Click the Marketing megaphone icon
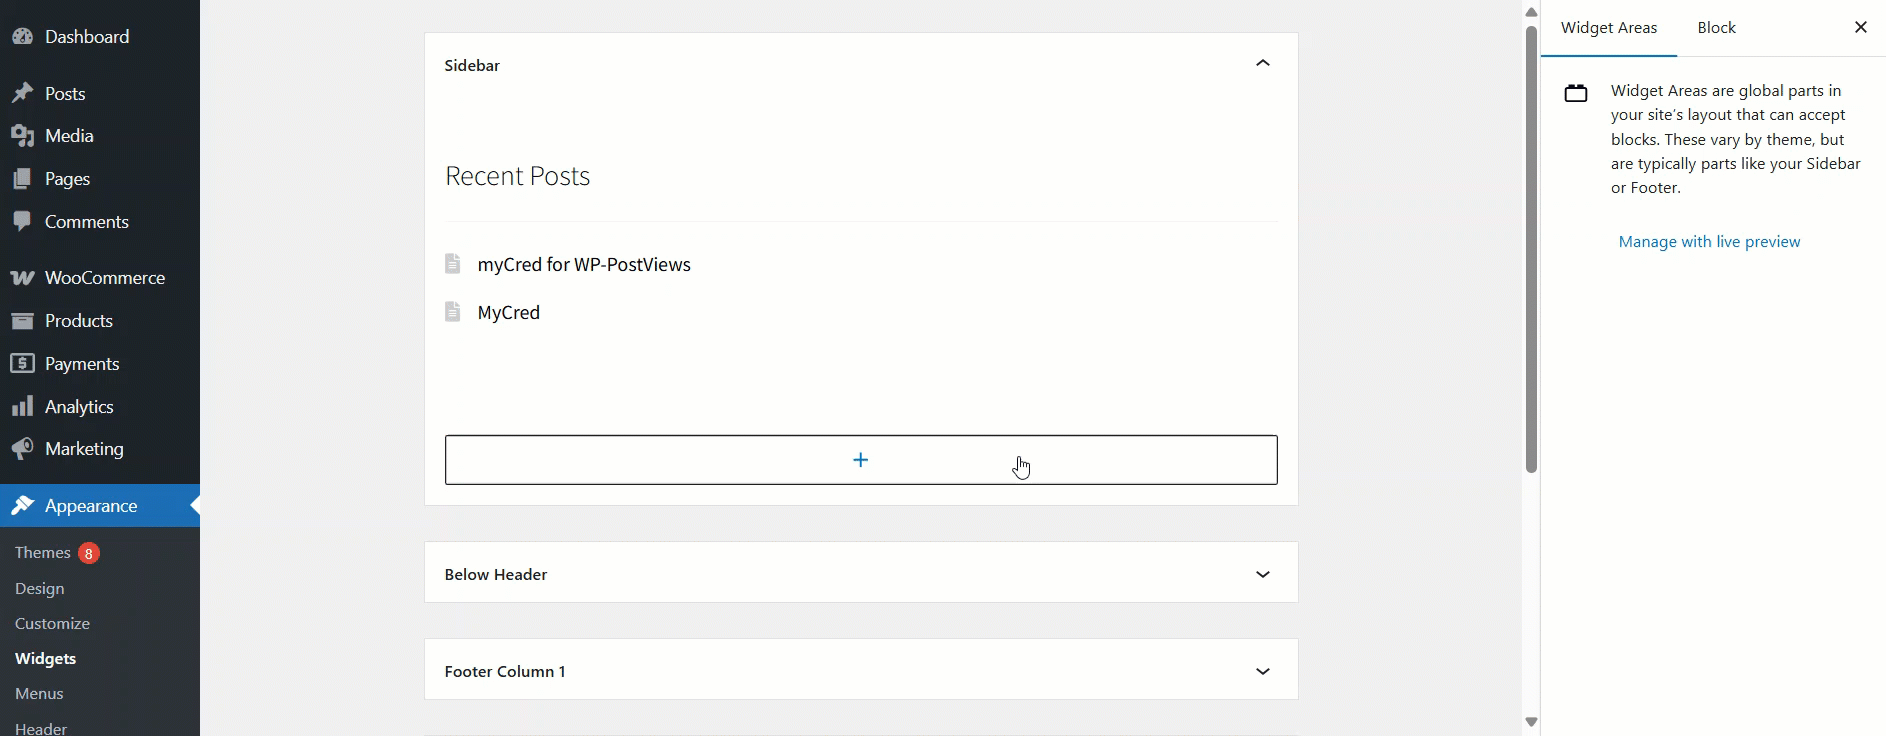 (22, 449)
